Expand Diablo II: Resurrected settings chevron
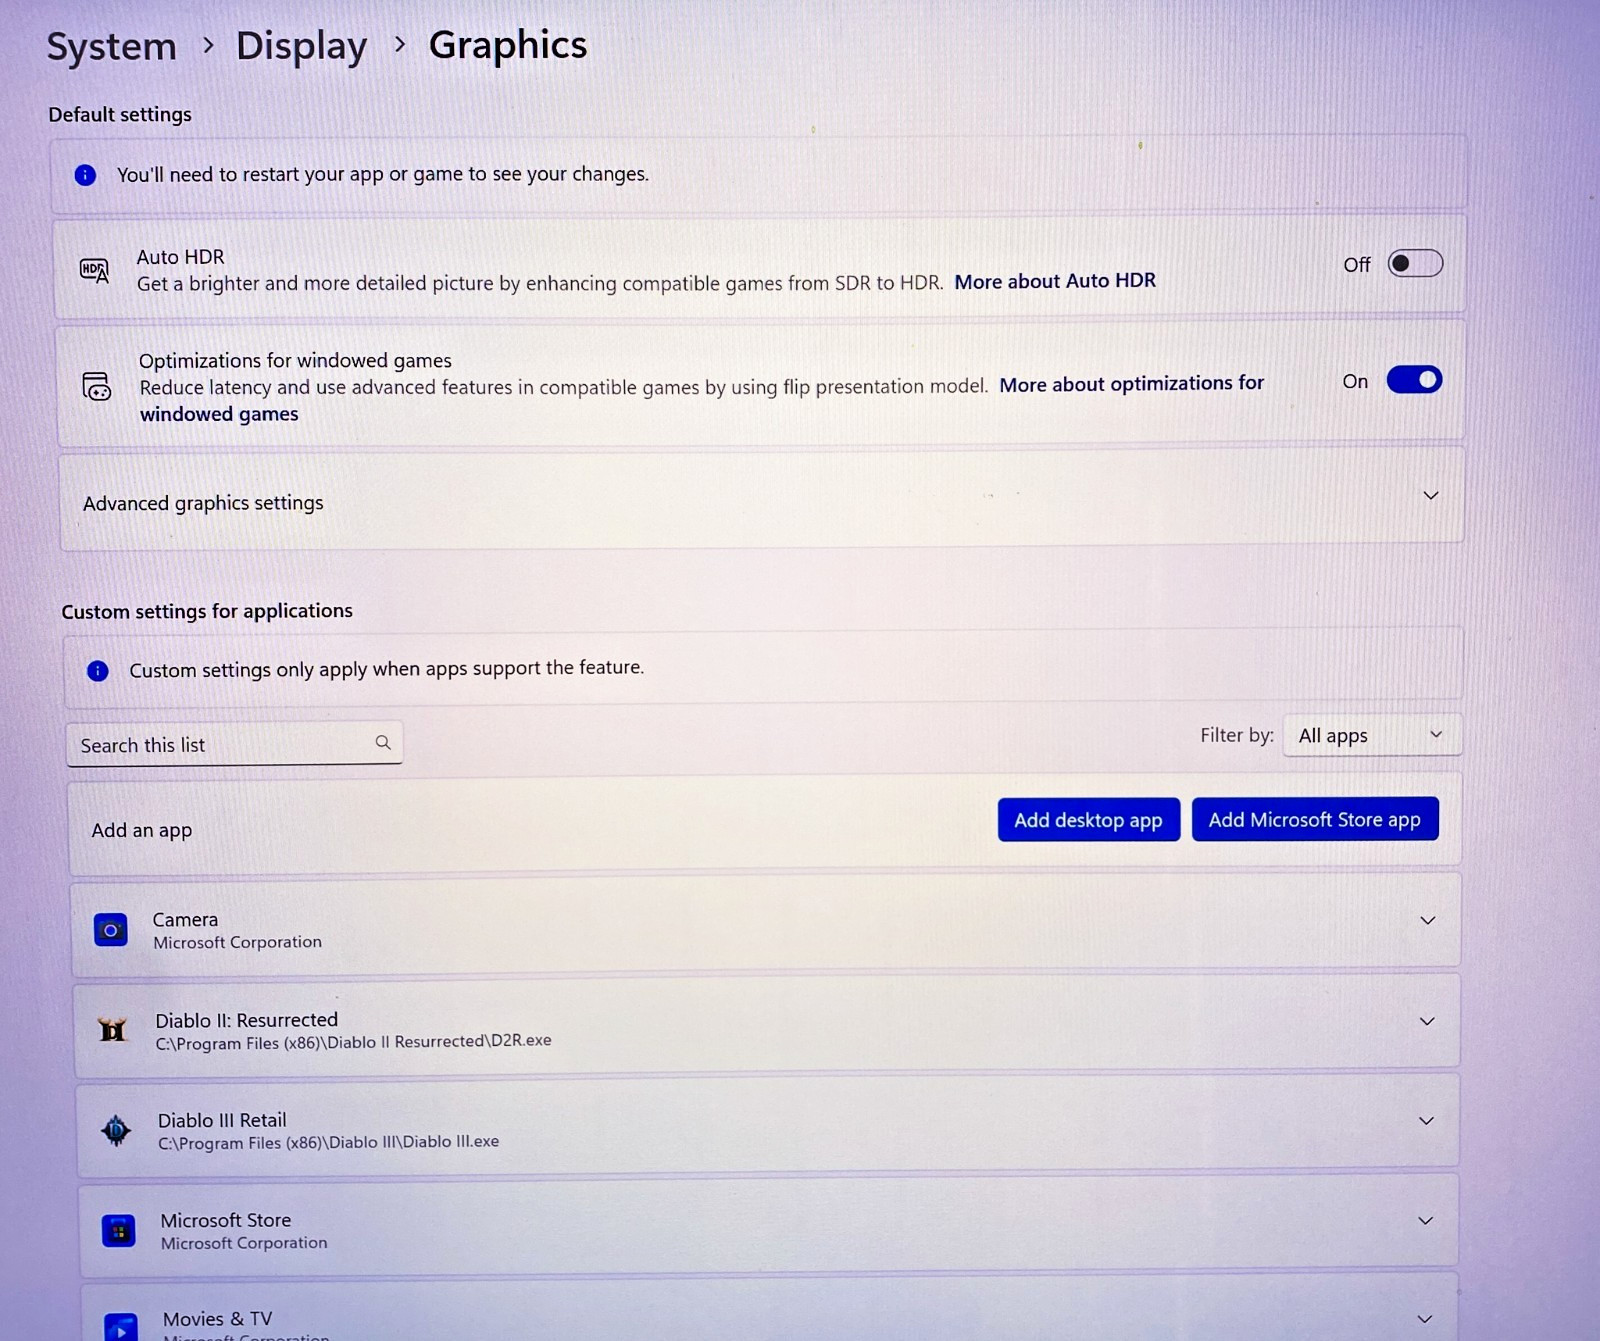 [1428, 1021]
